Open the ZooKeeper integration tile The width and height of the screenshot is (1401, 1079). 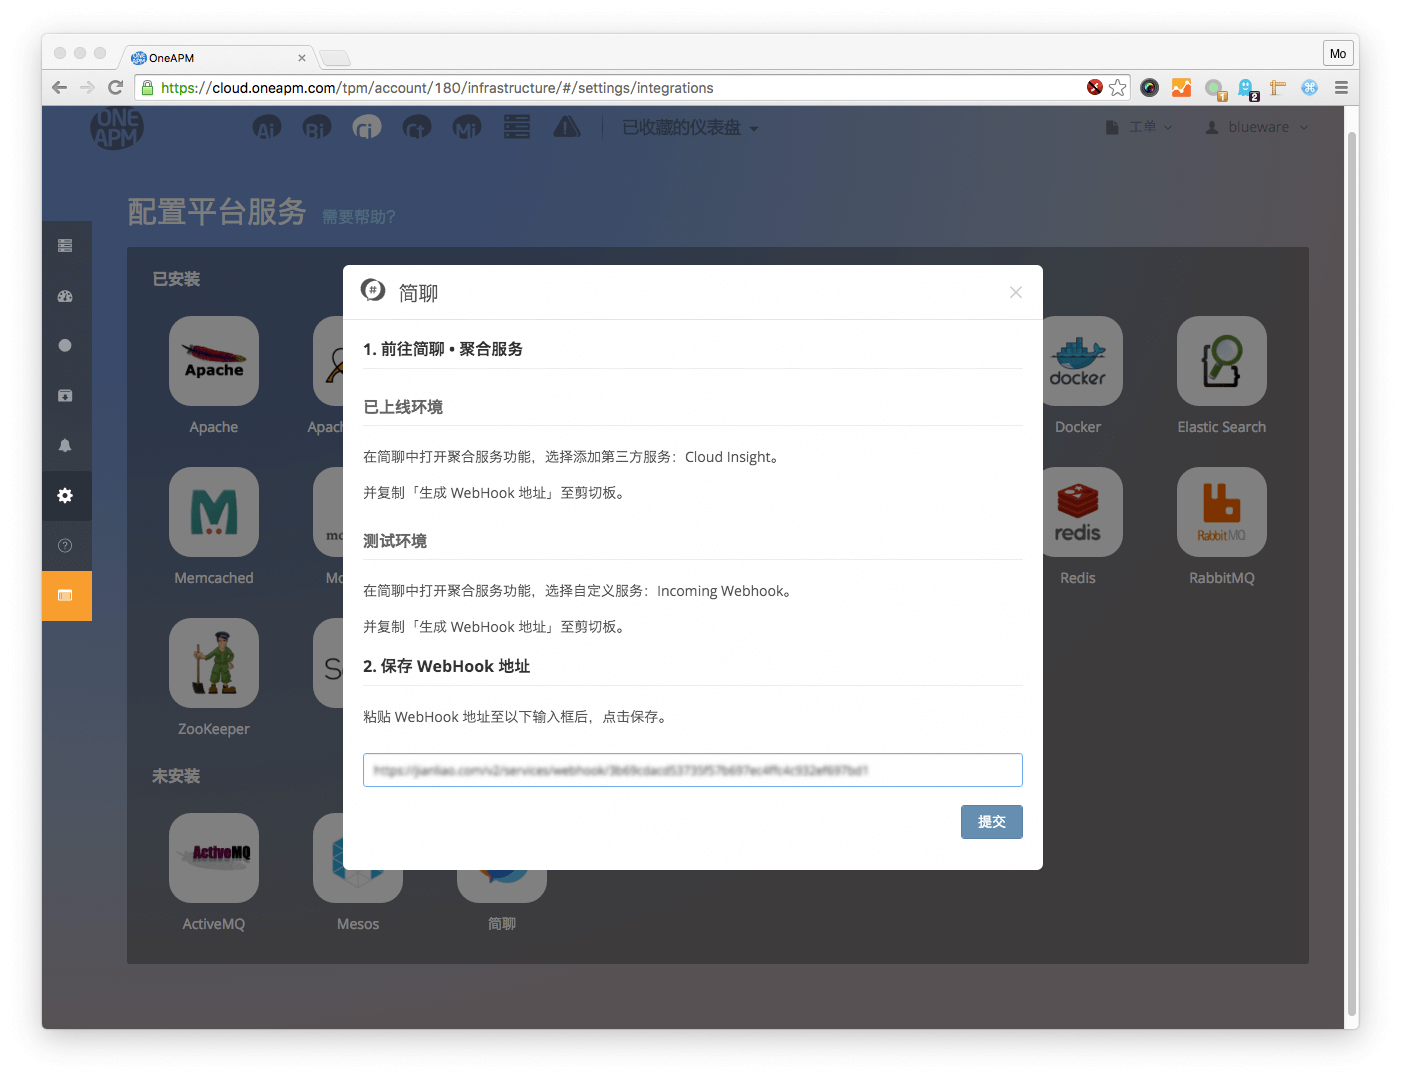tap(214, 663)
